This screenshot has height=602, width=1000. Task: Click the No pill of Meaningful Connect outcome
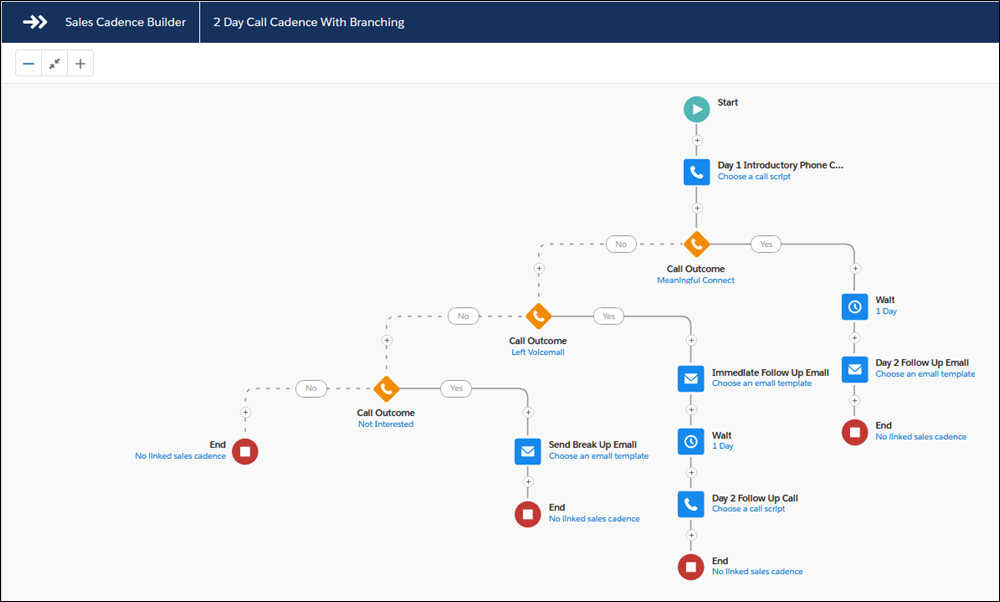[621, 244]
